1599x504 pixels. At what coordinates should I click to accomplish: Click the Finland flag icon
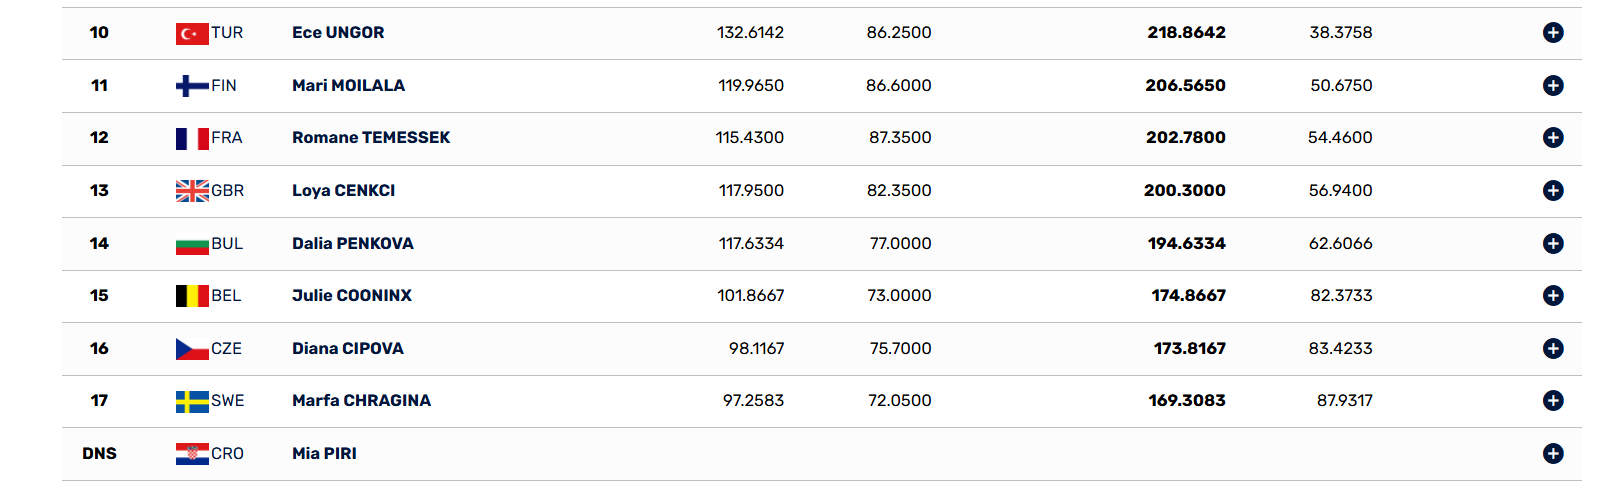coord(192,86)
